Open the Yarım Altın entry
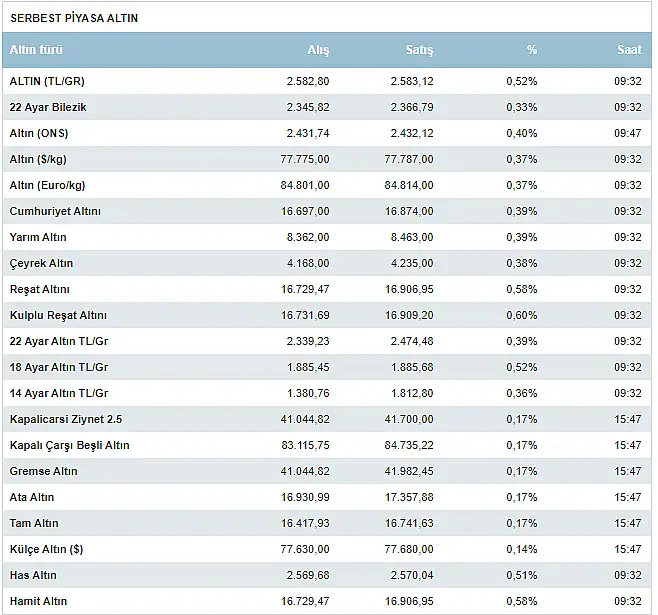 (38, 237)
